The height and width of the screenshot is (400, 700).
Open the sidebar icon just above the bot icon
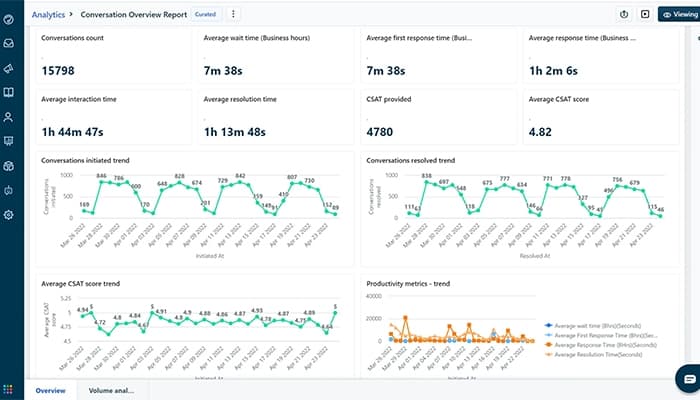[x=8, y=166]
